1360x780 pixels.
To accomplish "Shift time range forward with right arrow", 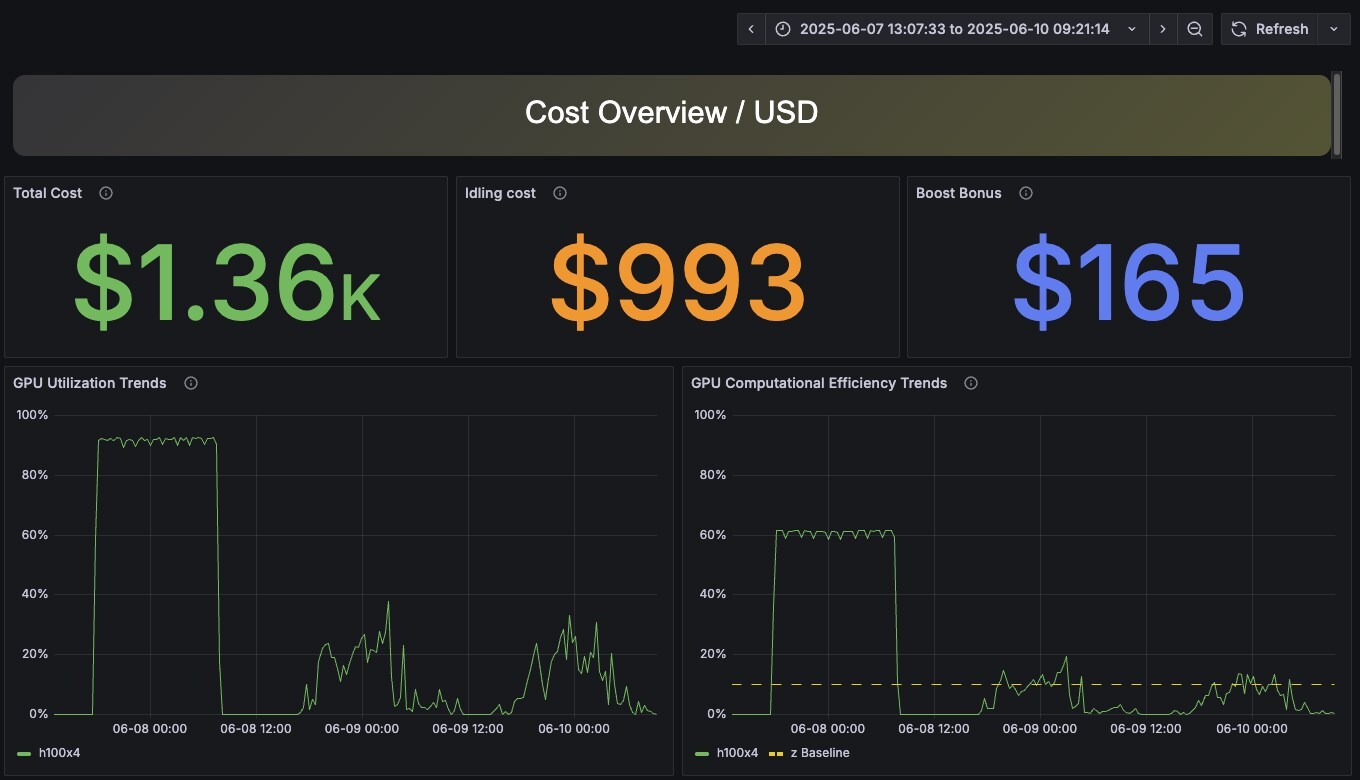I will [x=1162, y=29].
